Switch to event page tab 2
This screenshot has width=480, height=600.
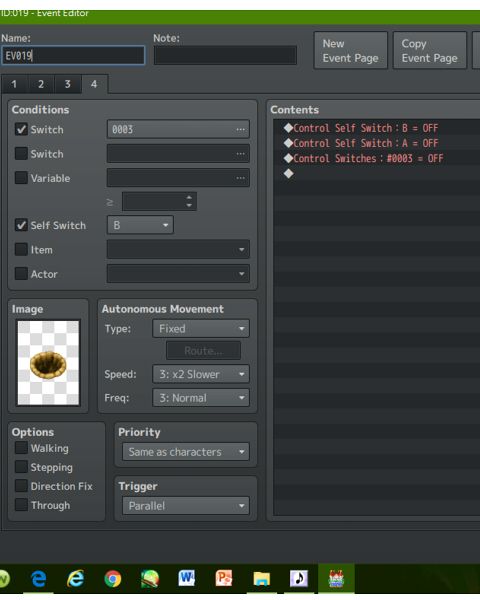pos(41,84)
